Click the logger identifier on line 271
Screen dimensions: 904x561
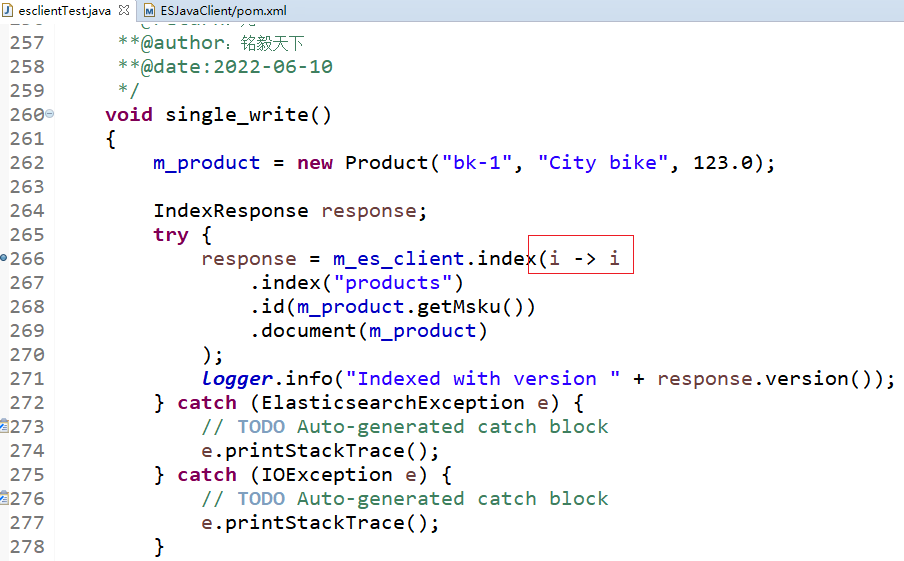click(237, 379)
